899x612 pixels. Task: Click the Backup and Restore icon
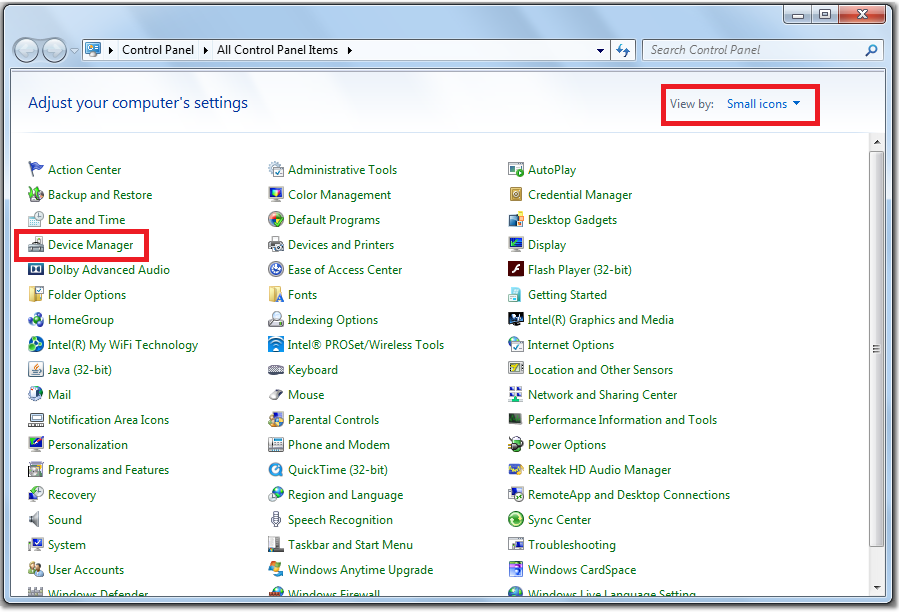tap(36, 194)
